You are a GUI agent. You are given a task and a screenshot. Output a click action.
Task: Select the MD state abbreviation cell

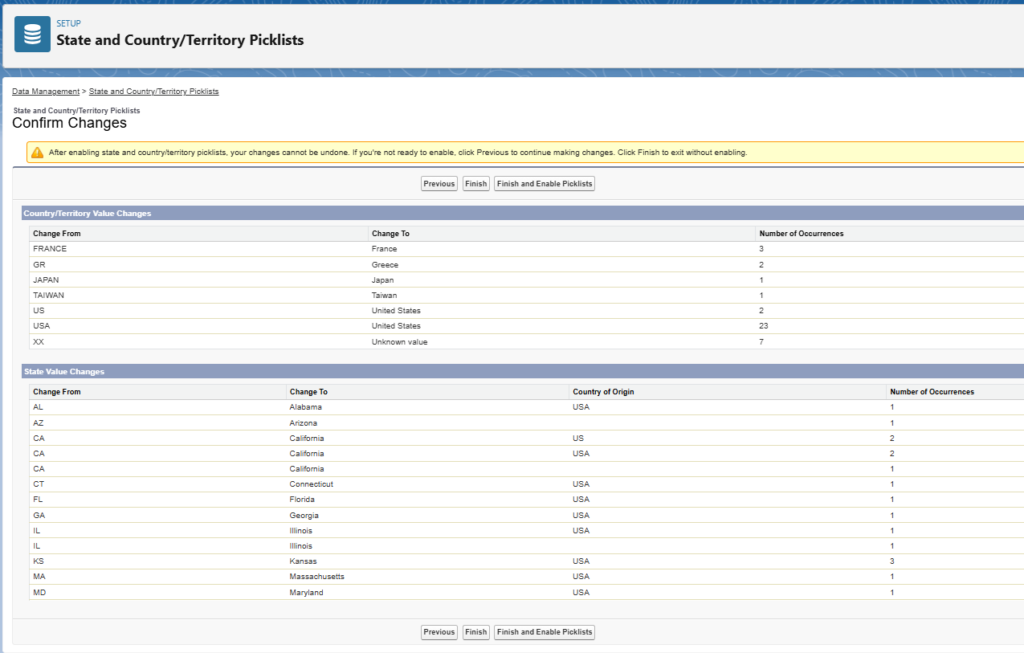[x=39, y=592]
